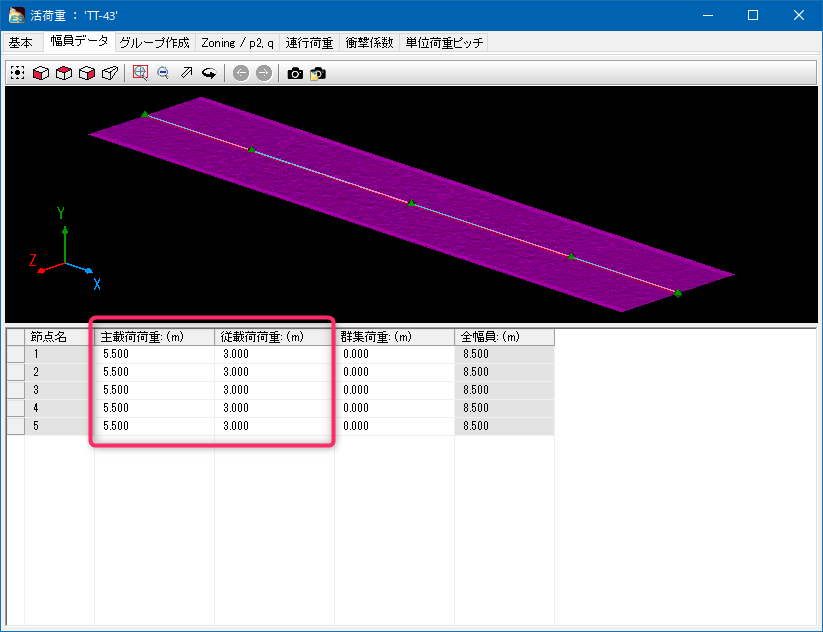Edit 従載荷荷重 value 3.000 for node 1
Image resolution: width=823 pixels, height=632 pixels.
tap(275, 354)
